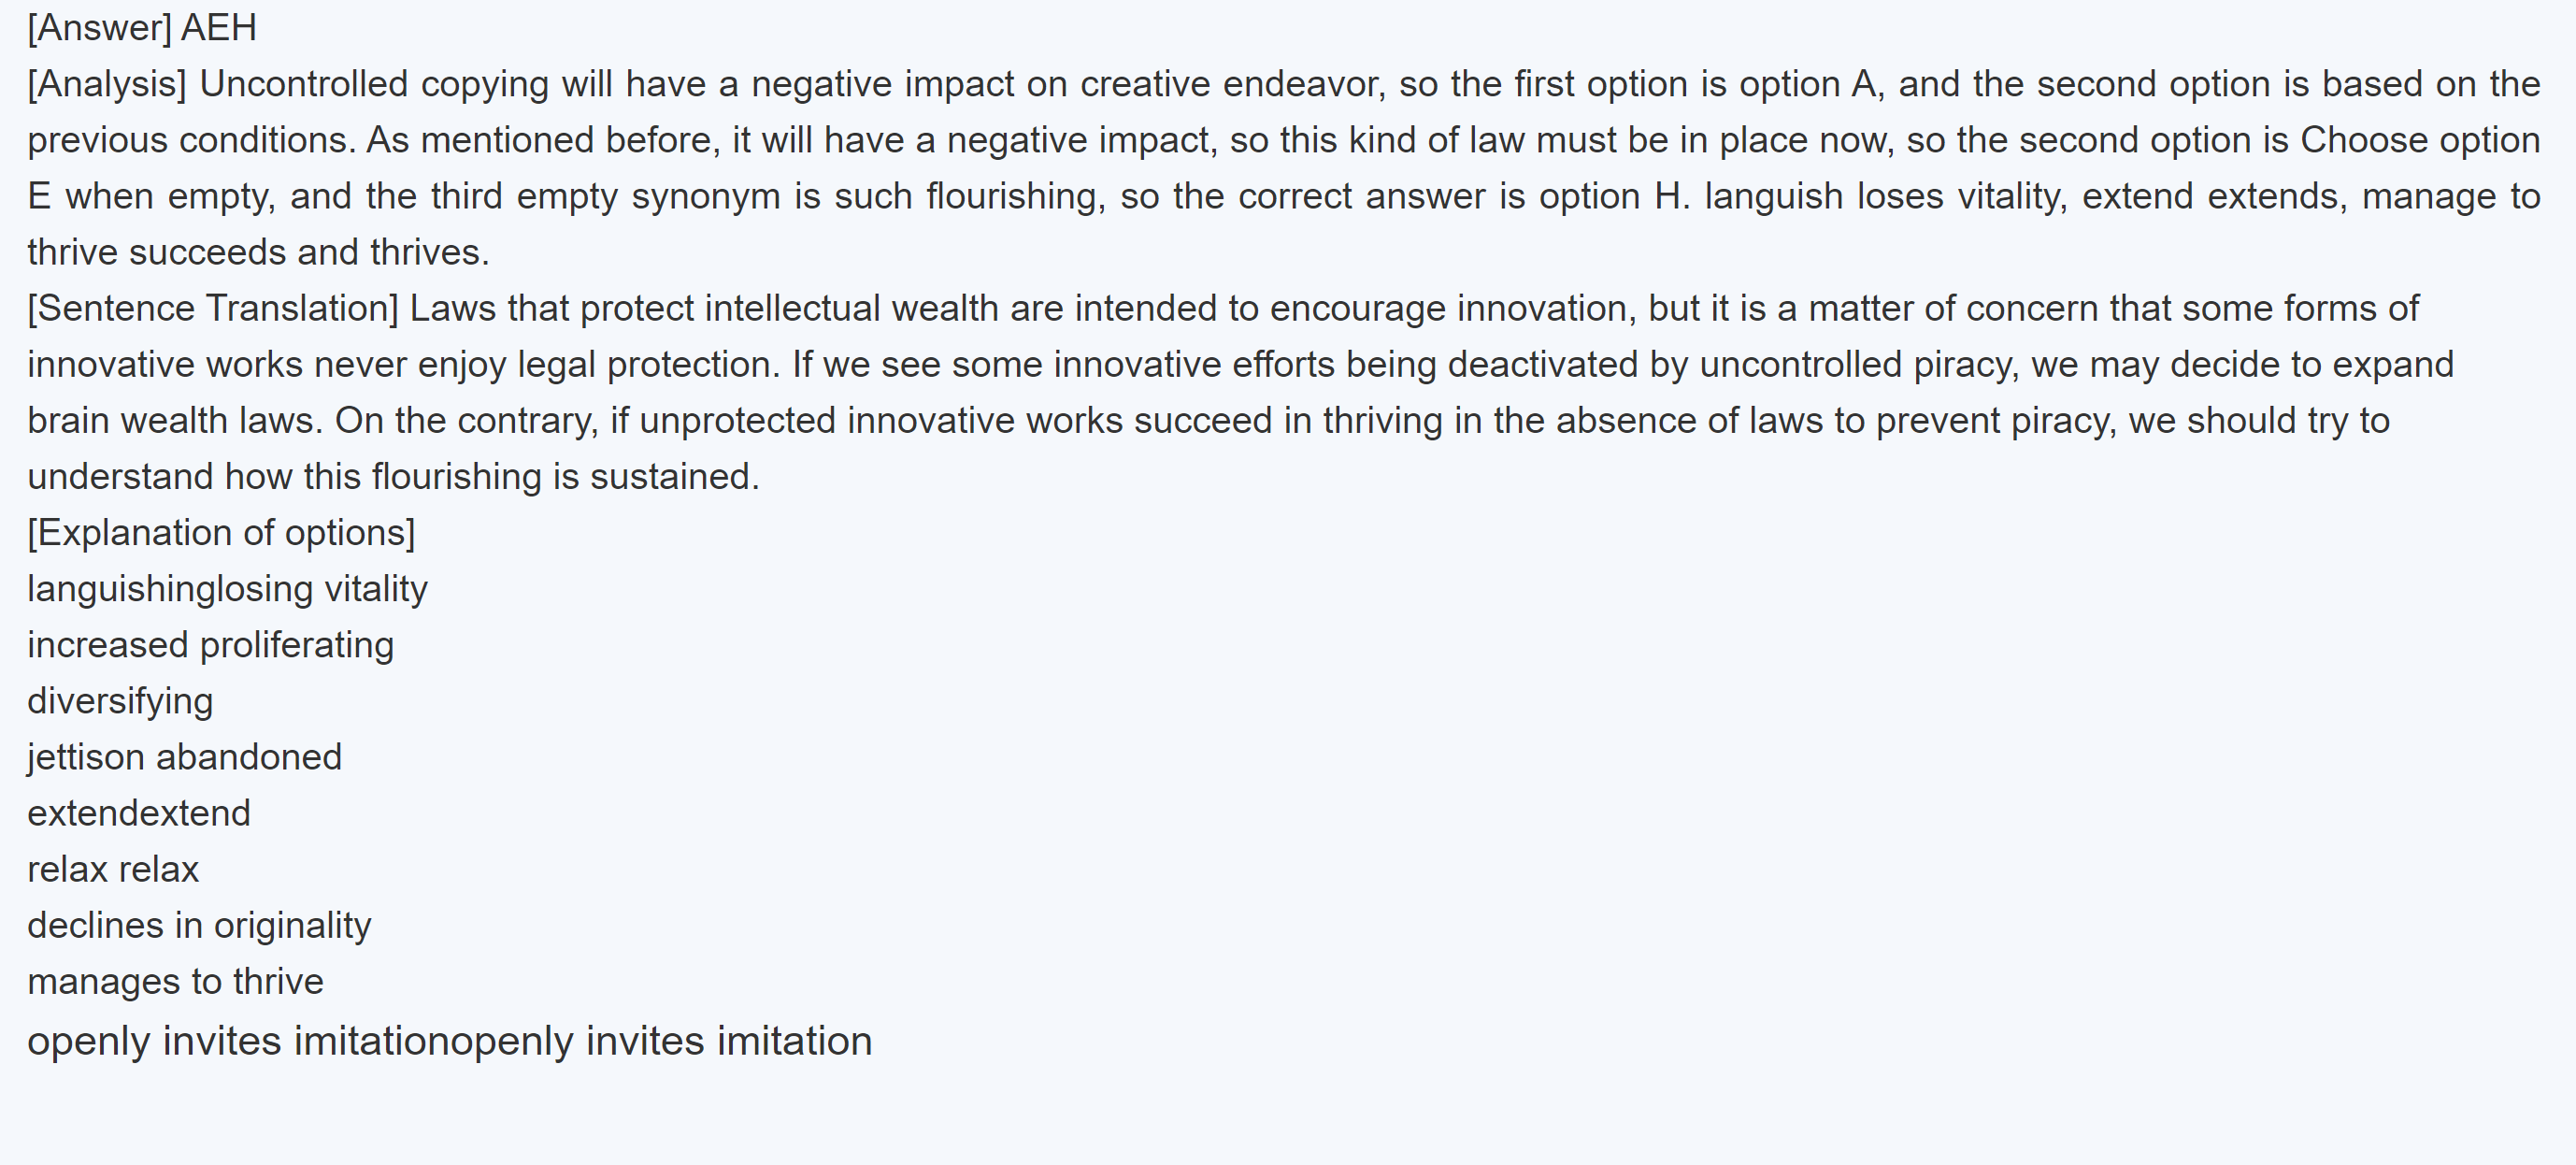Click the text "thrive succeeds and thrives."

pos(258,252)
